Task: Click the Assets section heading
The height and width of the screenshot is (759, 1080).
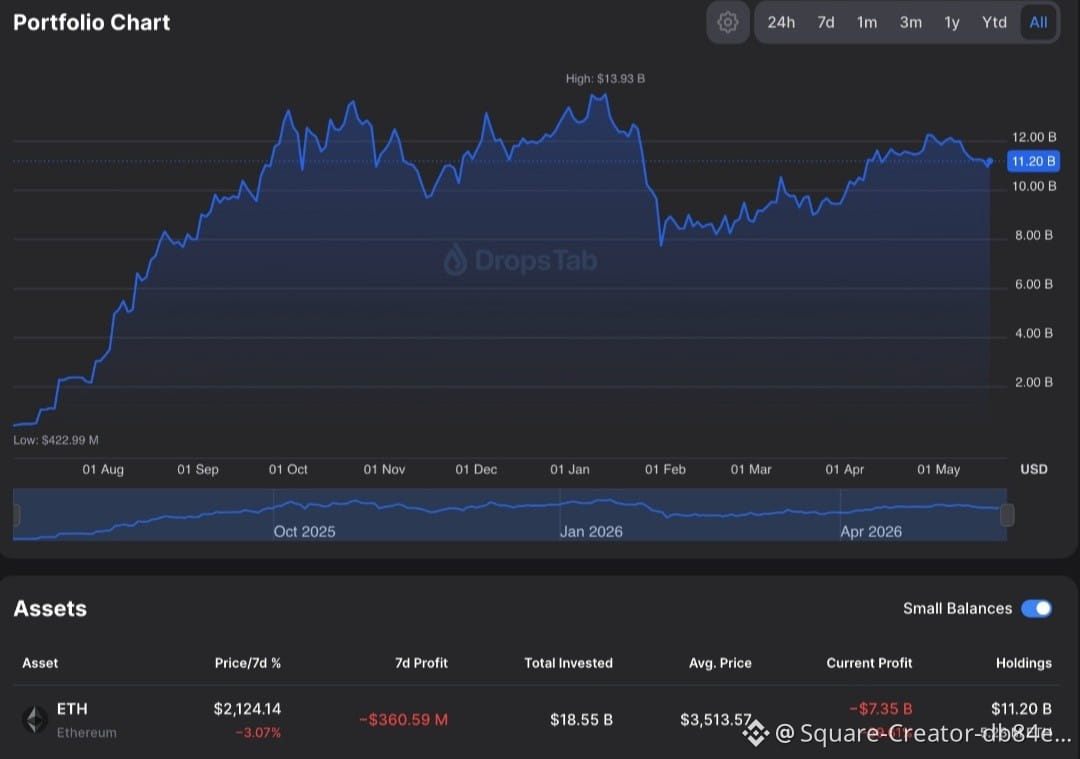Action: coord(50,609)
